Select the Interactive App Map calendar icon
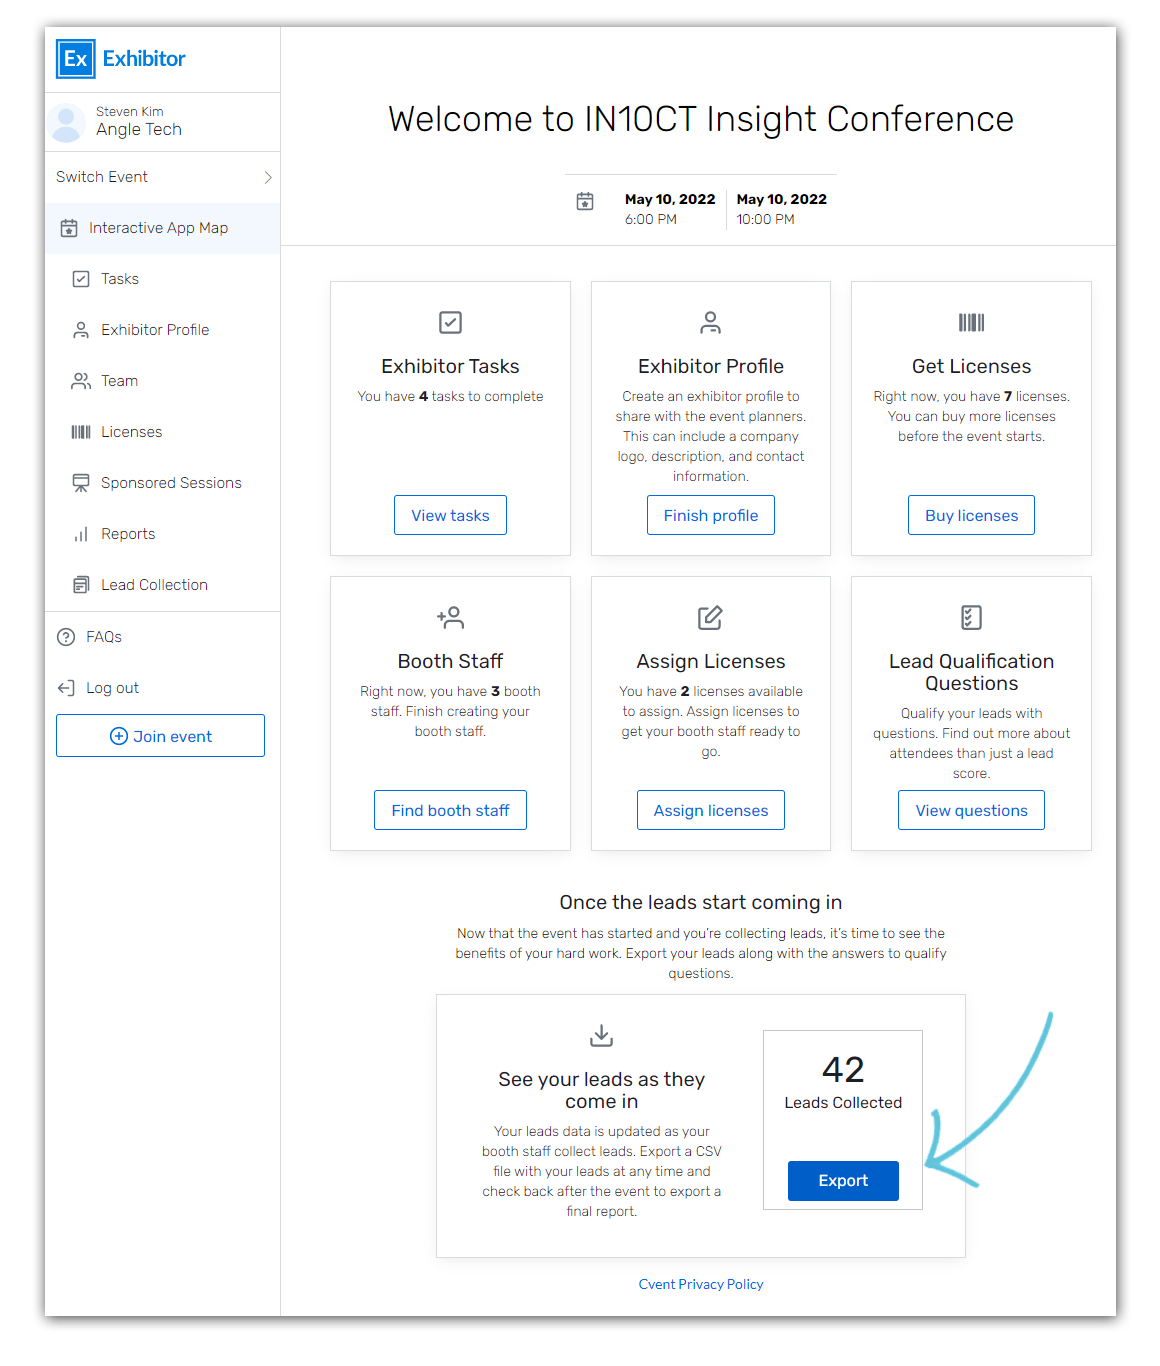This screenshot has width=1160, height=1366. (68, 228)
